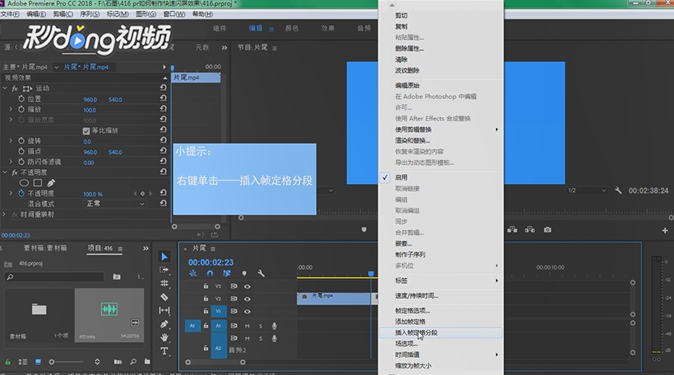
Task: Open program monitor button editor plus
Action: point(665,231)
